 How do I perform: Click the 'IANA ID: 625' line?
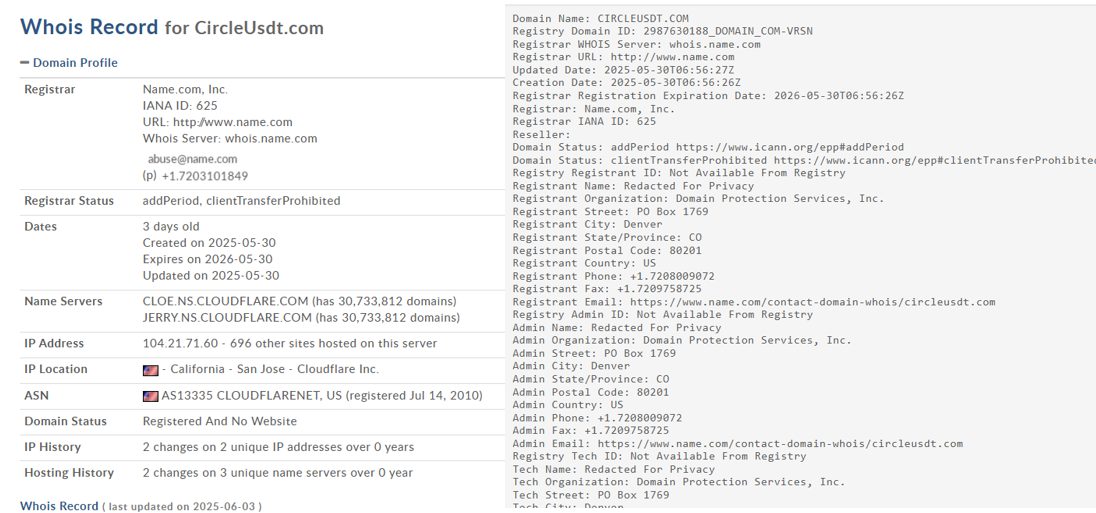[180, 106]
